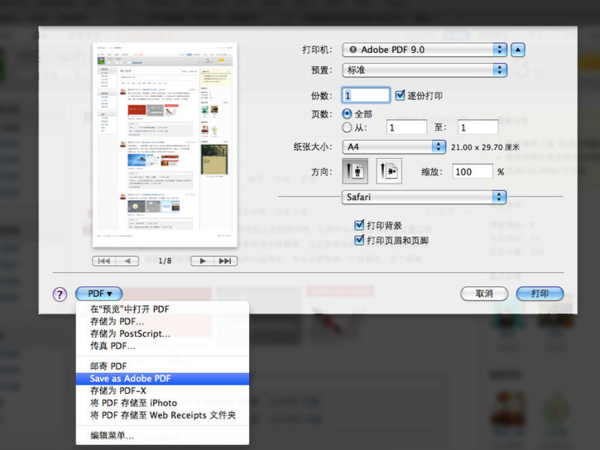Image resolution: width=600 pixels, height=450 pixels.
Task: Toggle 逐份打印 collate checkbox
Action: click(400, 95)
